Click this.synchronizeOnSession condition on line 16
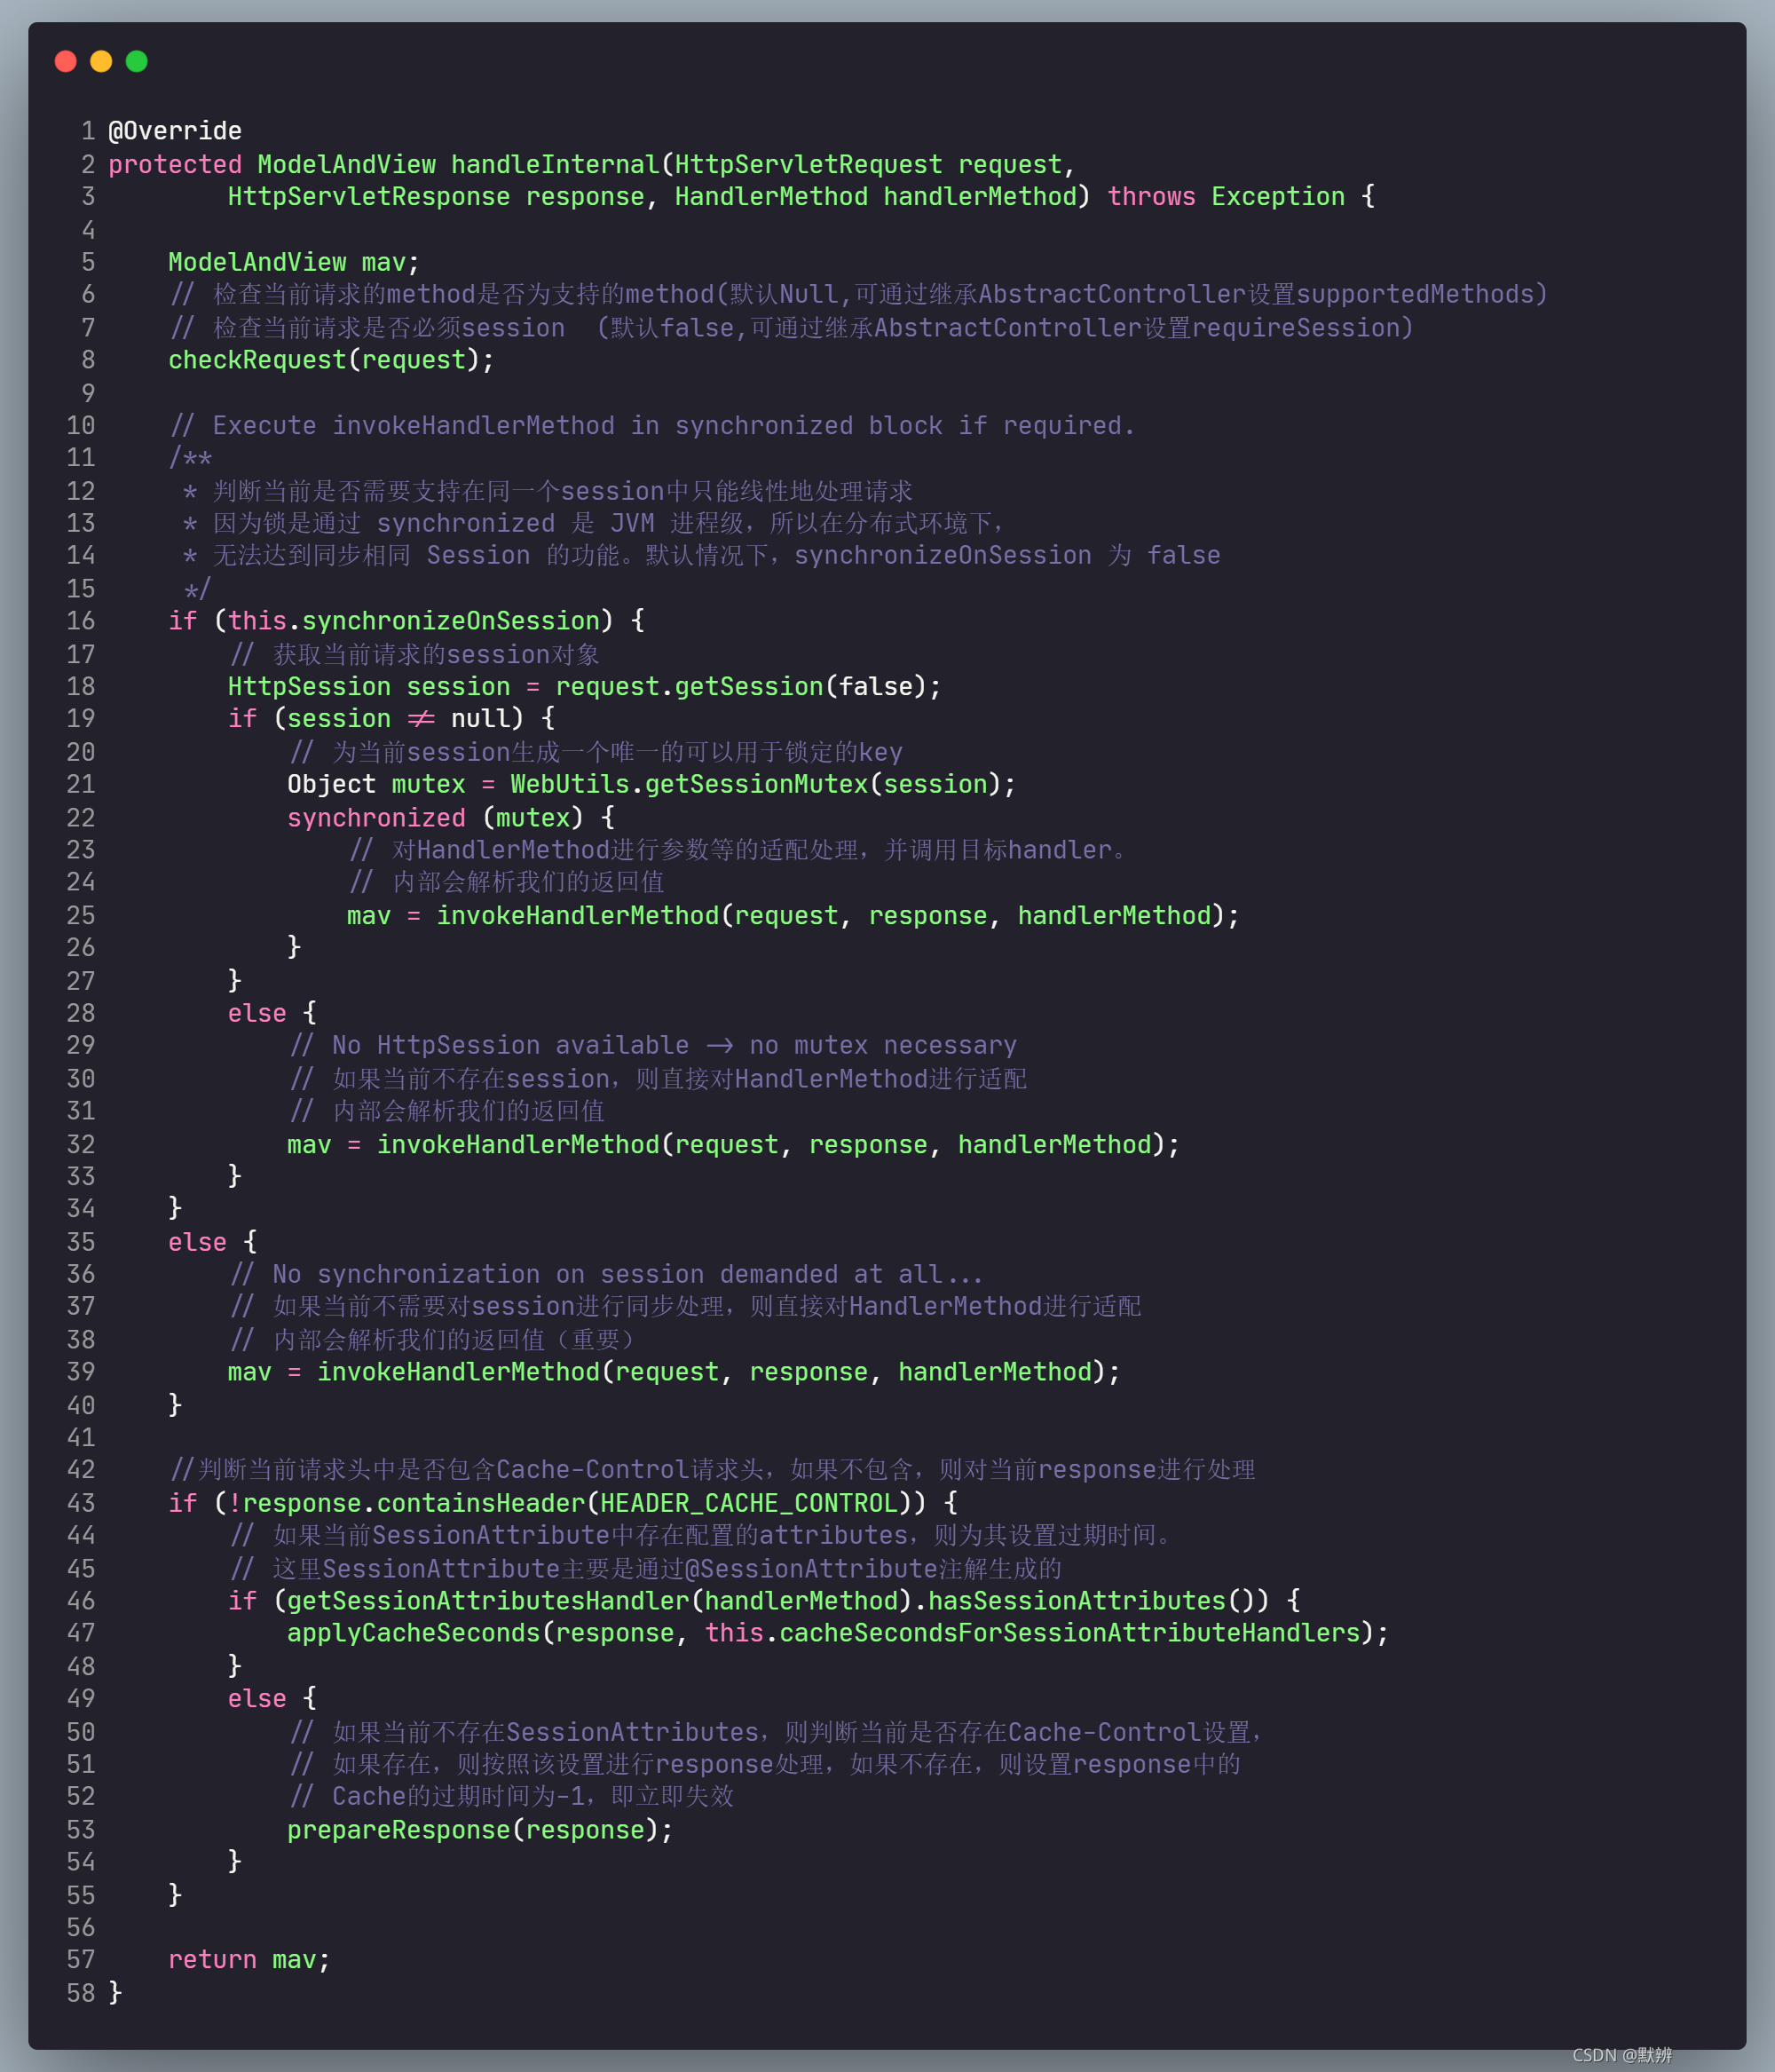Screen dimensions: 1775x2072 [413, 620]
